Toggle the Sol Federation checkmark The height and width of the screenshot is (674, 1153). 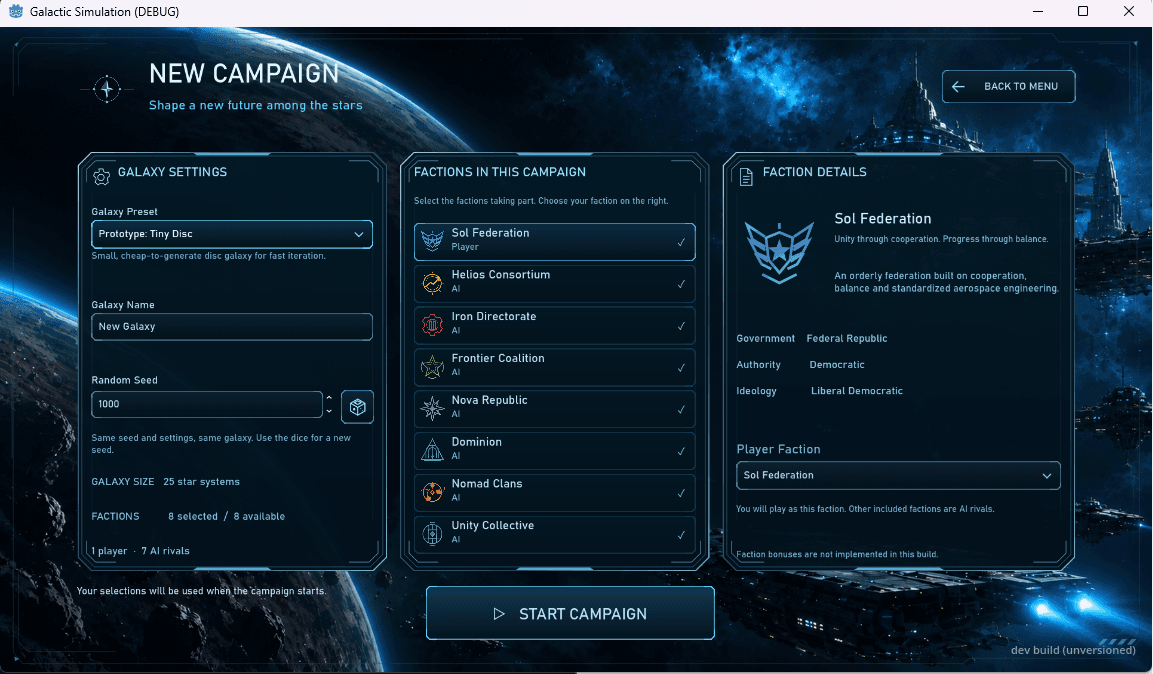click(681, 243)
